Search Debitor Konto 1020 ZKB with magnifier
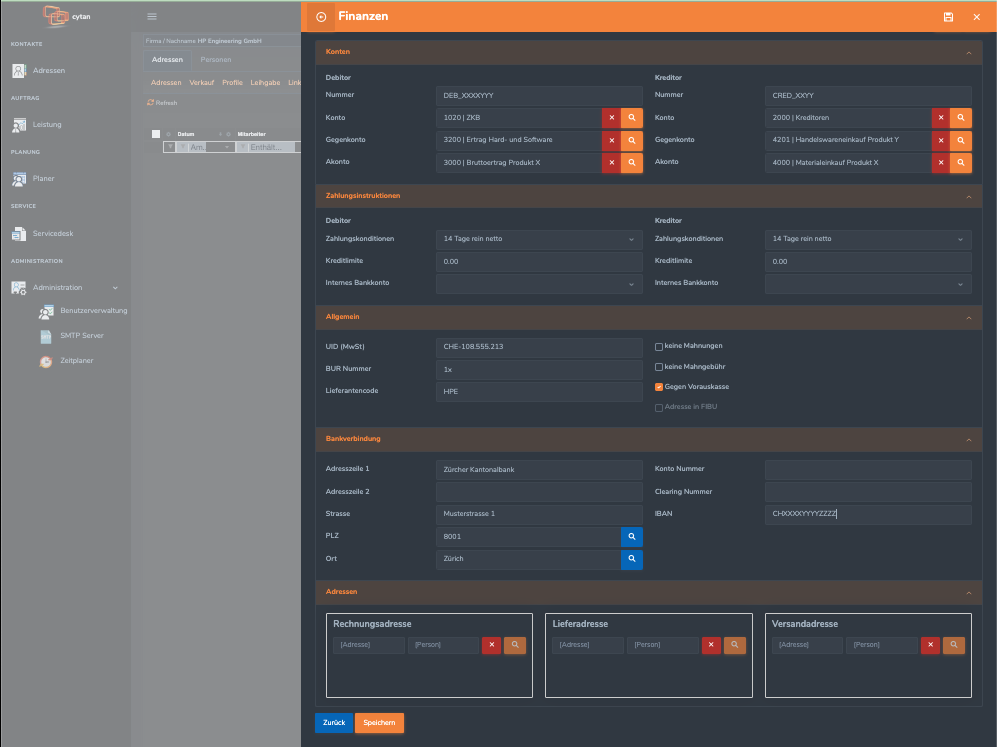The image size is (997, 747). (632, 117)
